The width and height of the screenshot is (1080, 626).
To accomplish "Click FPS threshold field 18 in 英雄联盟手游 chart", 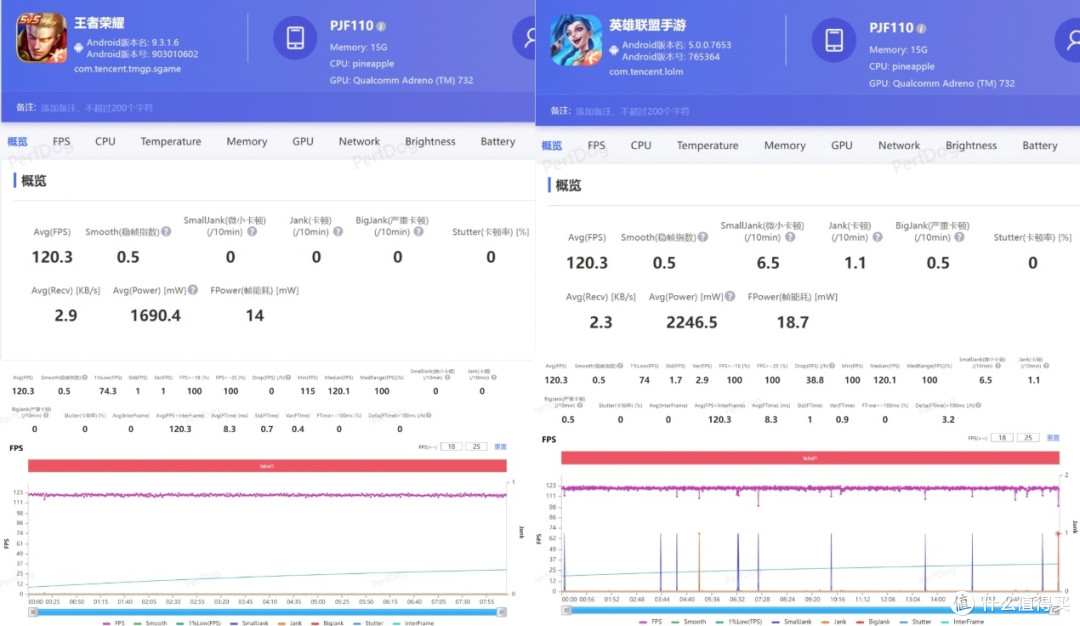I will (1002, 437).
